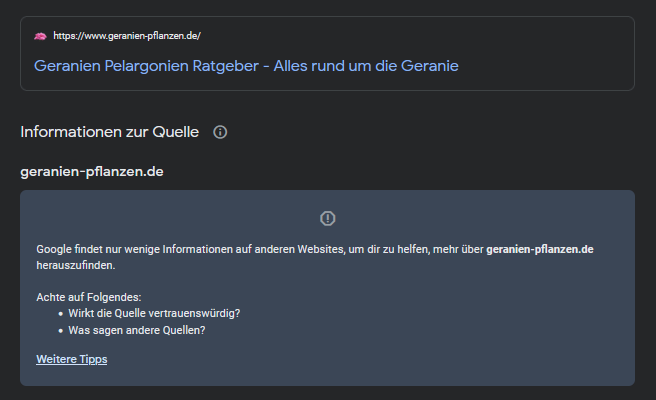Click the https://www.geranien-pflanzen.de/ URL text
Screen dimensions: 656x400
click(127, 36)
